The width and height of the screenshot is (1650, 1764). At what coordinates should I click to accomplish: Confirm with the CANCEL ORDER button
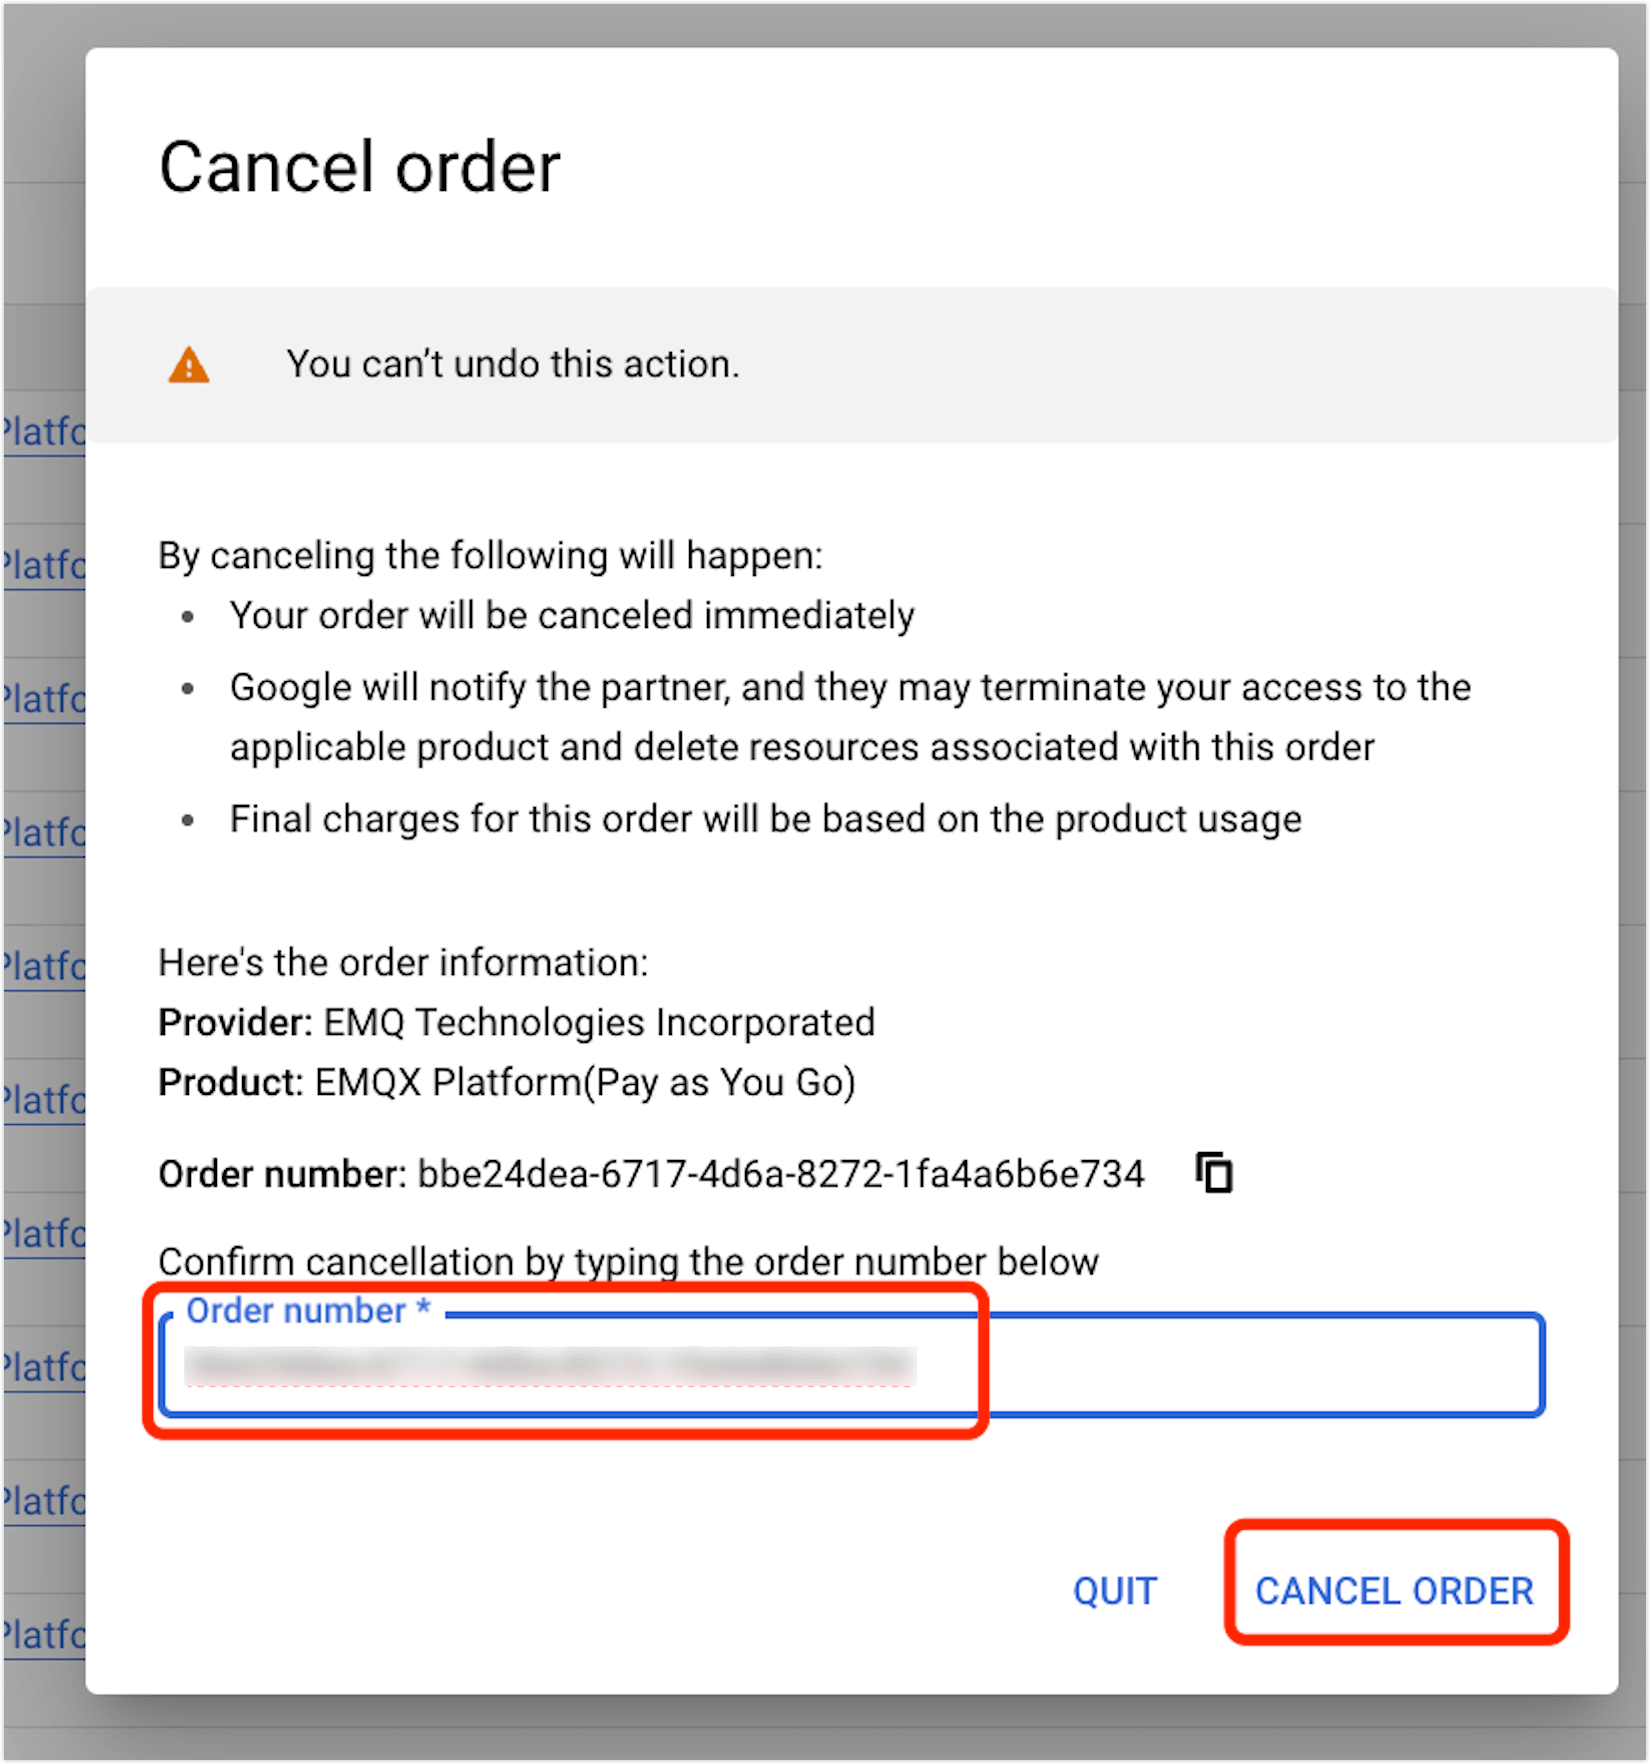(x=1394, y=1590)
